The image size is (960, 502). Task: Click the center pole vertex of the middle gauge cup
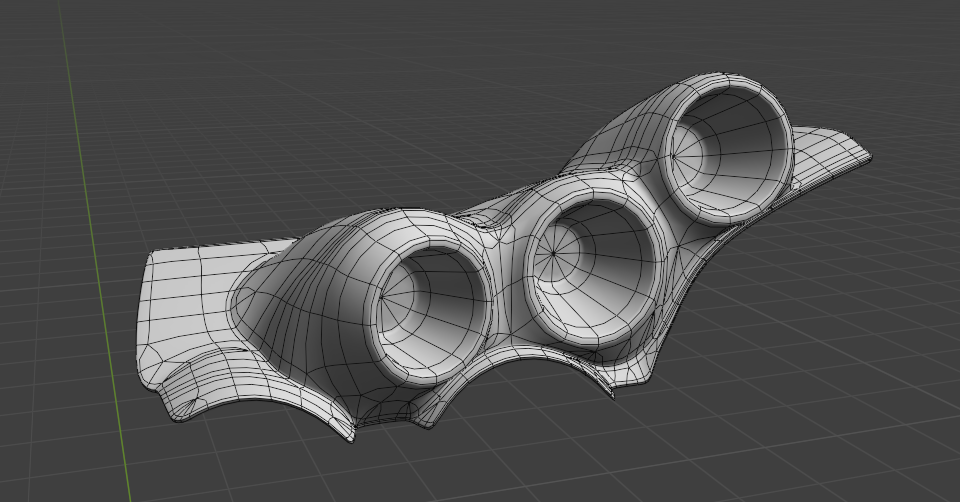(x=553, y=253)
